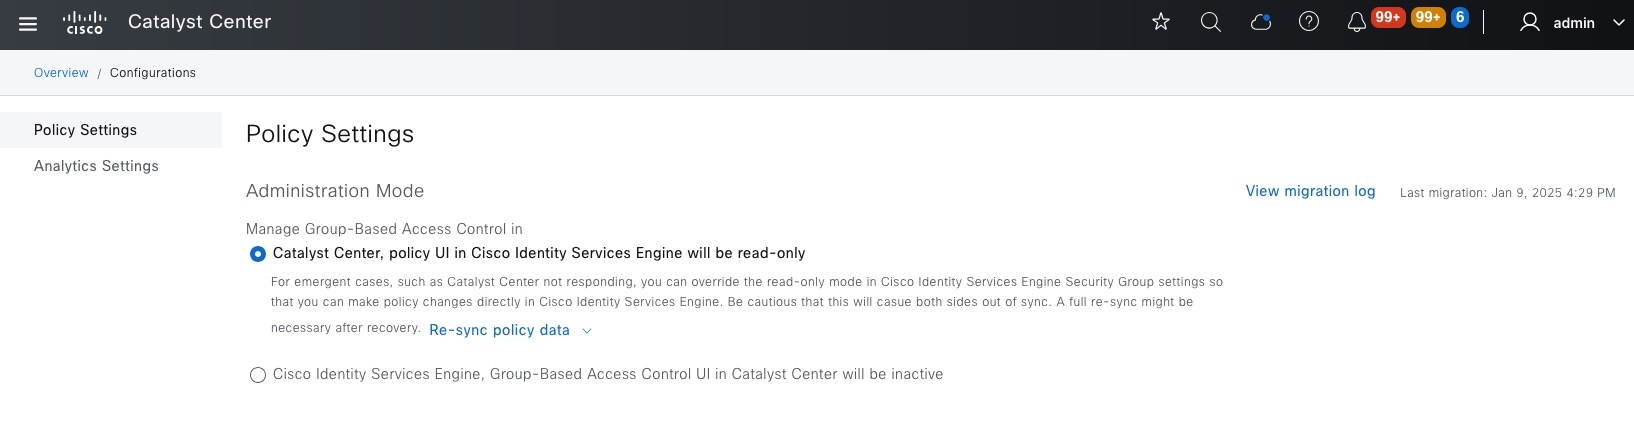
Task: Click the orange 99+ alert badge
Action: pyautogui.click(x=1428, y=17)
